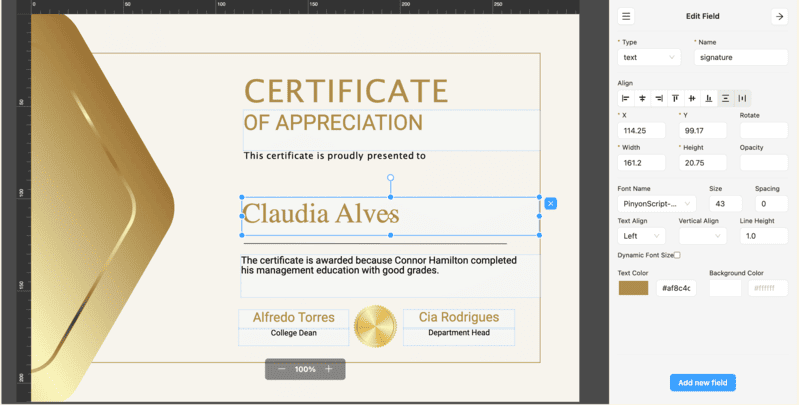Viewport: 799px width, 405px height.
Task: Distribute fields horizontally
Action: [742, 99]
